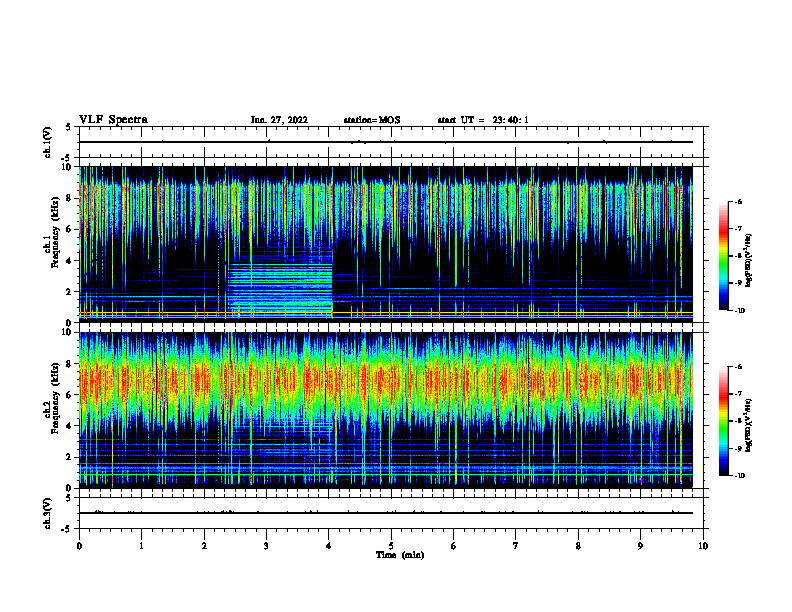Click time axis tick label "8"

pyautogui.click(x=578, y=546)
